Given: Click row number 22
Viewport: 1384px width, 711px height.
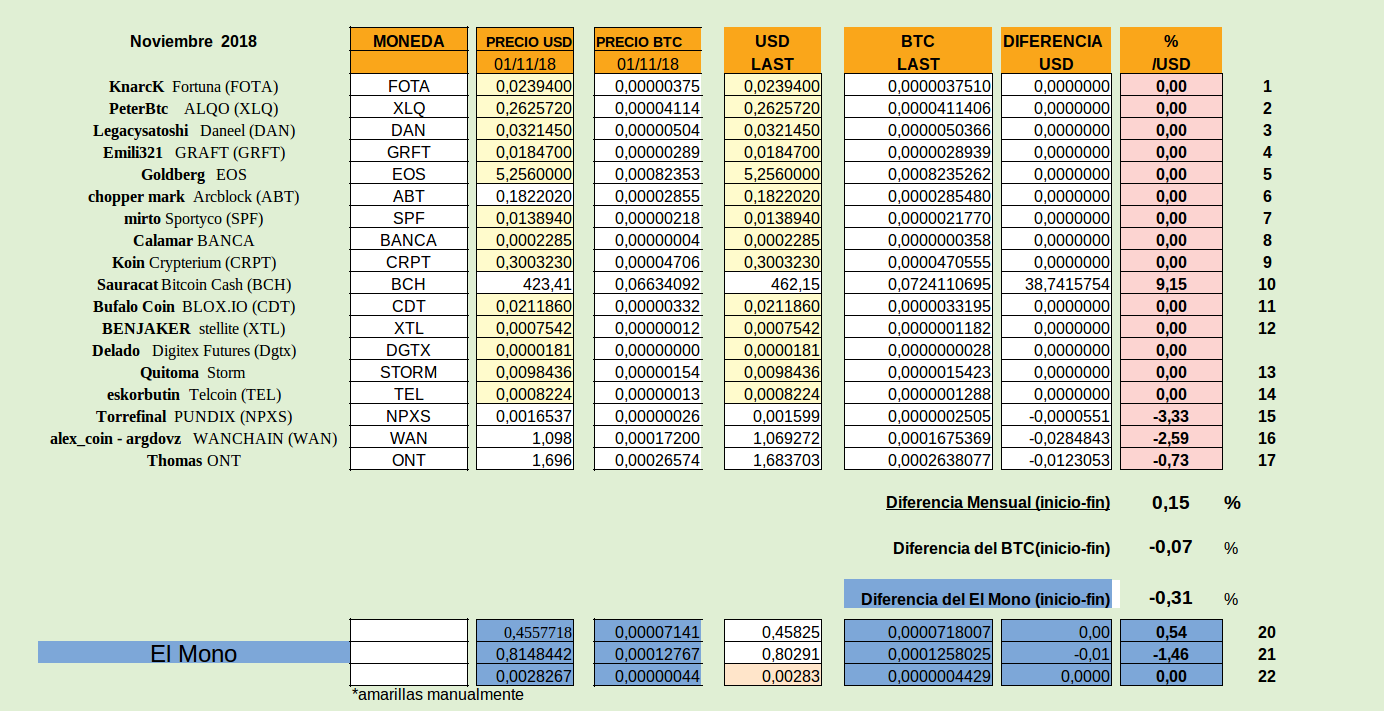Looking at the screenshot, I should [1267, 676].
